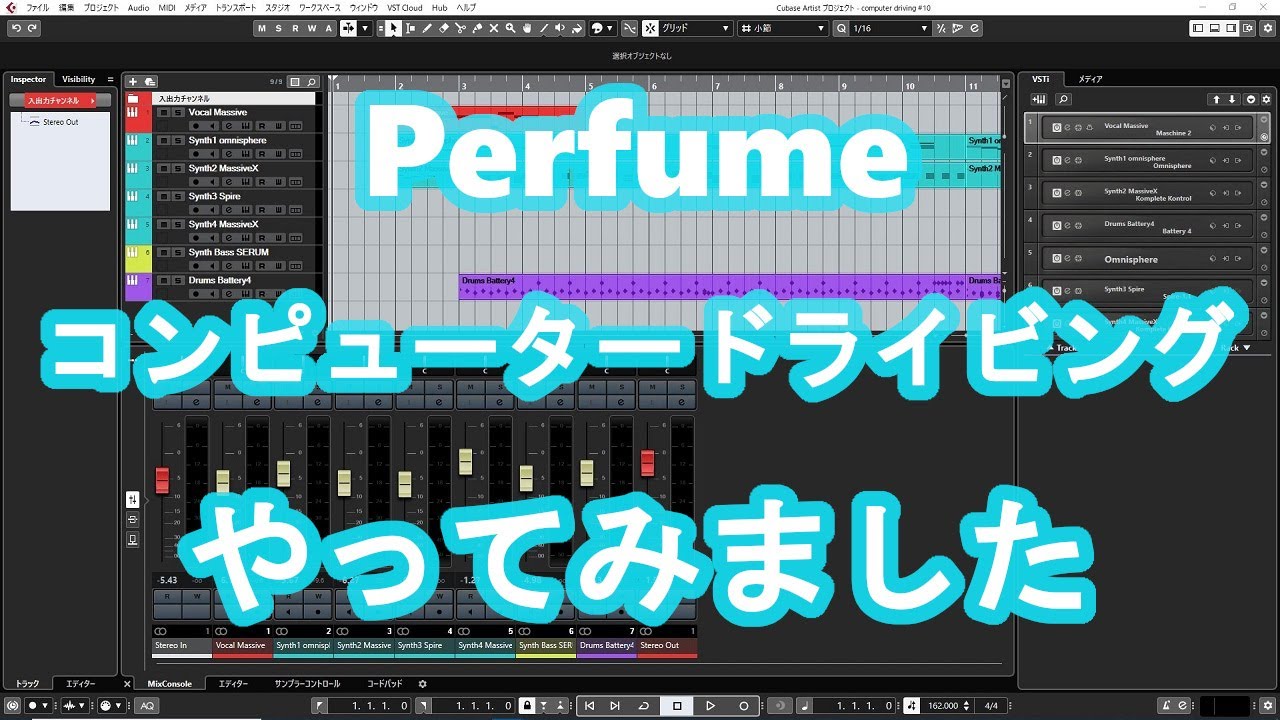Screen dimensions: 1280x720
Task: Select the Range Selection tool
Action: 410,28
